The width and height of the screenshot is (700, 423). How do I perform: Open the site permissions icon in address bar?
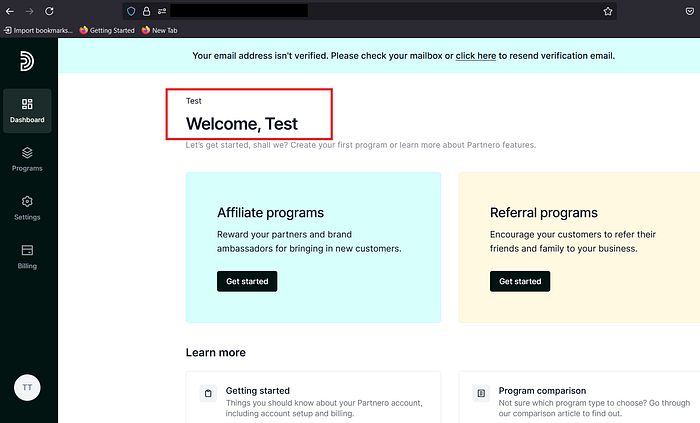pos(162,11)
